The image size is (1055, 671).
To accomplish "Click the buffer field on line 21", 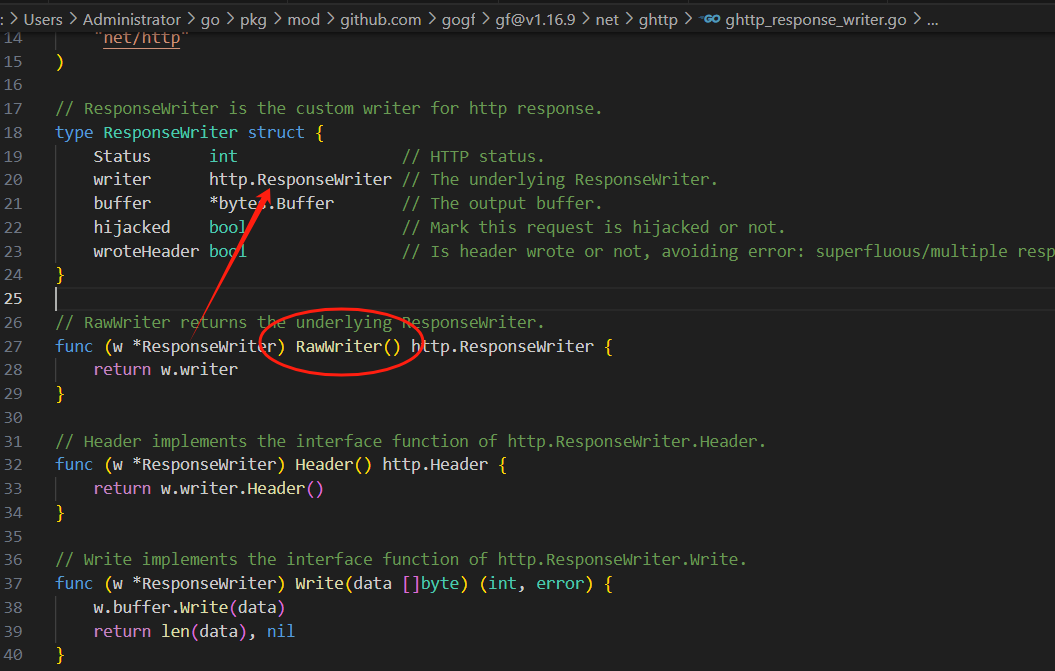I will click(x=122, y=203).
